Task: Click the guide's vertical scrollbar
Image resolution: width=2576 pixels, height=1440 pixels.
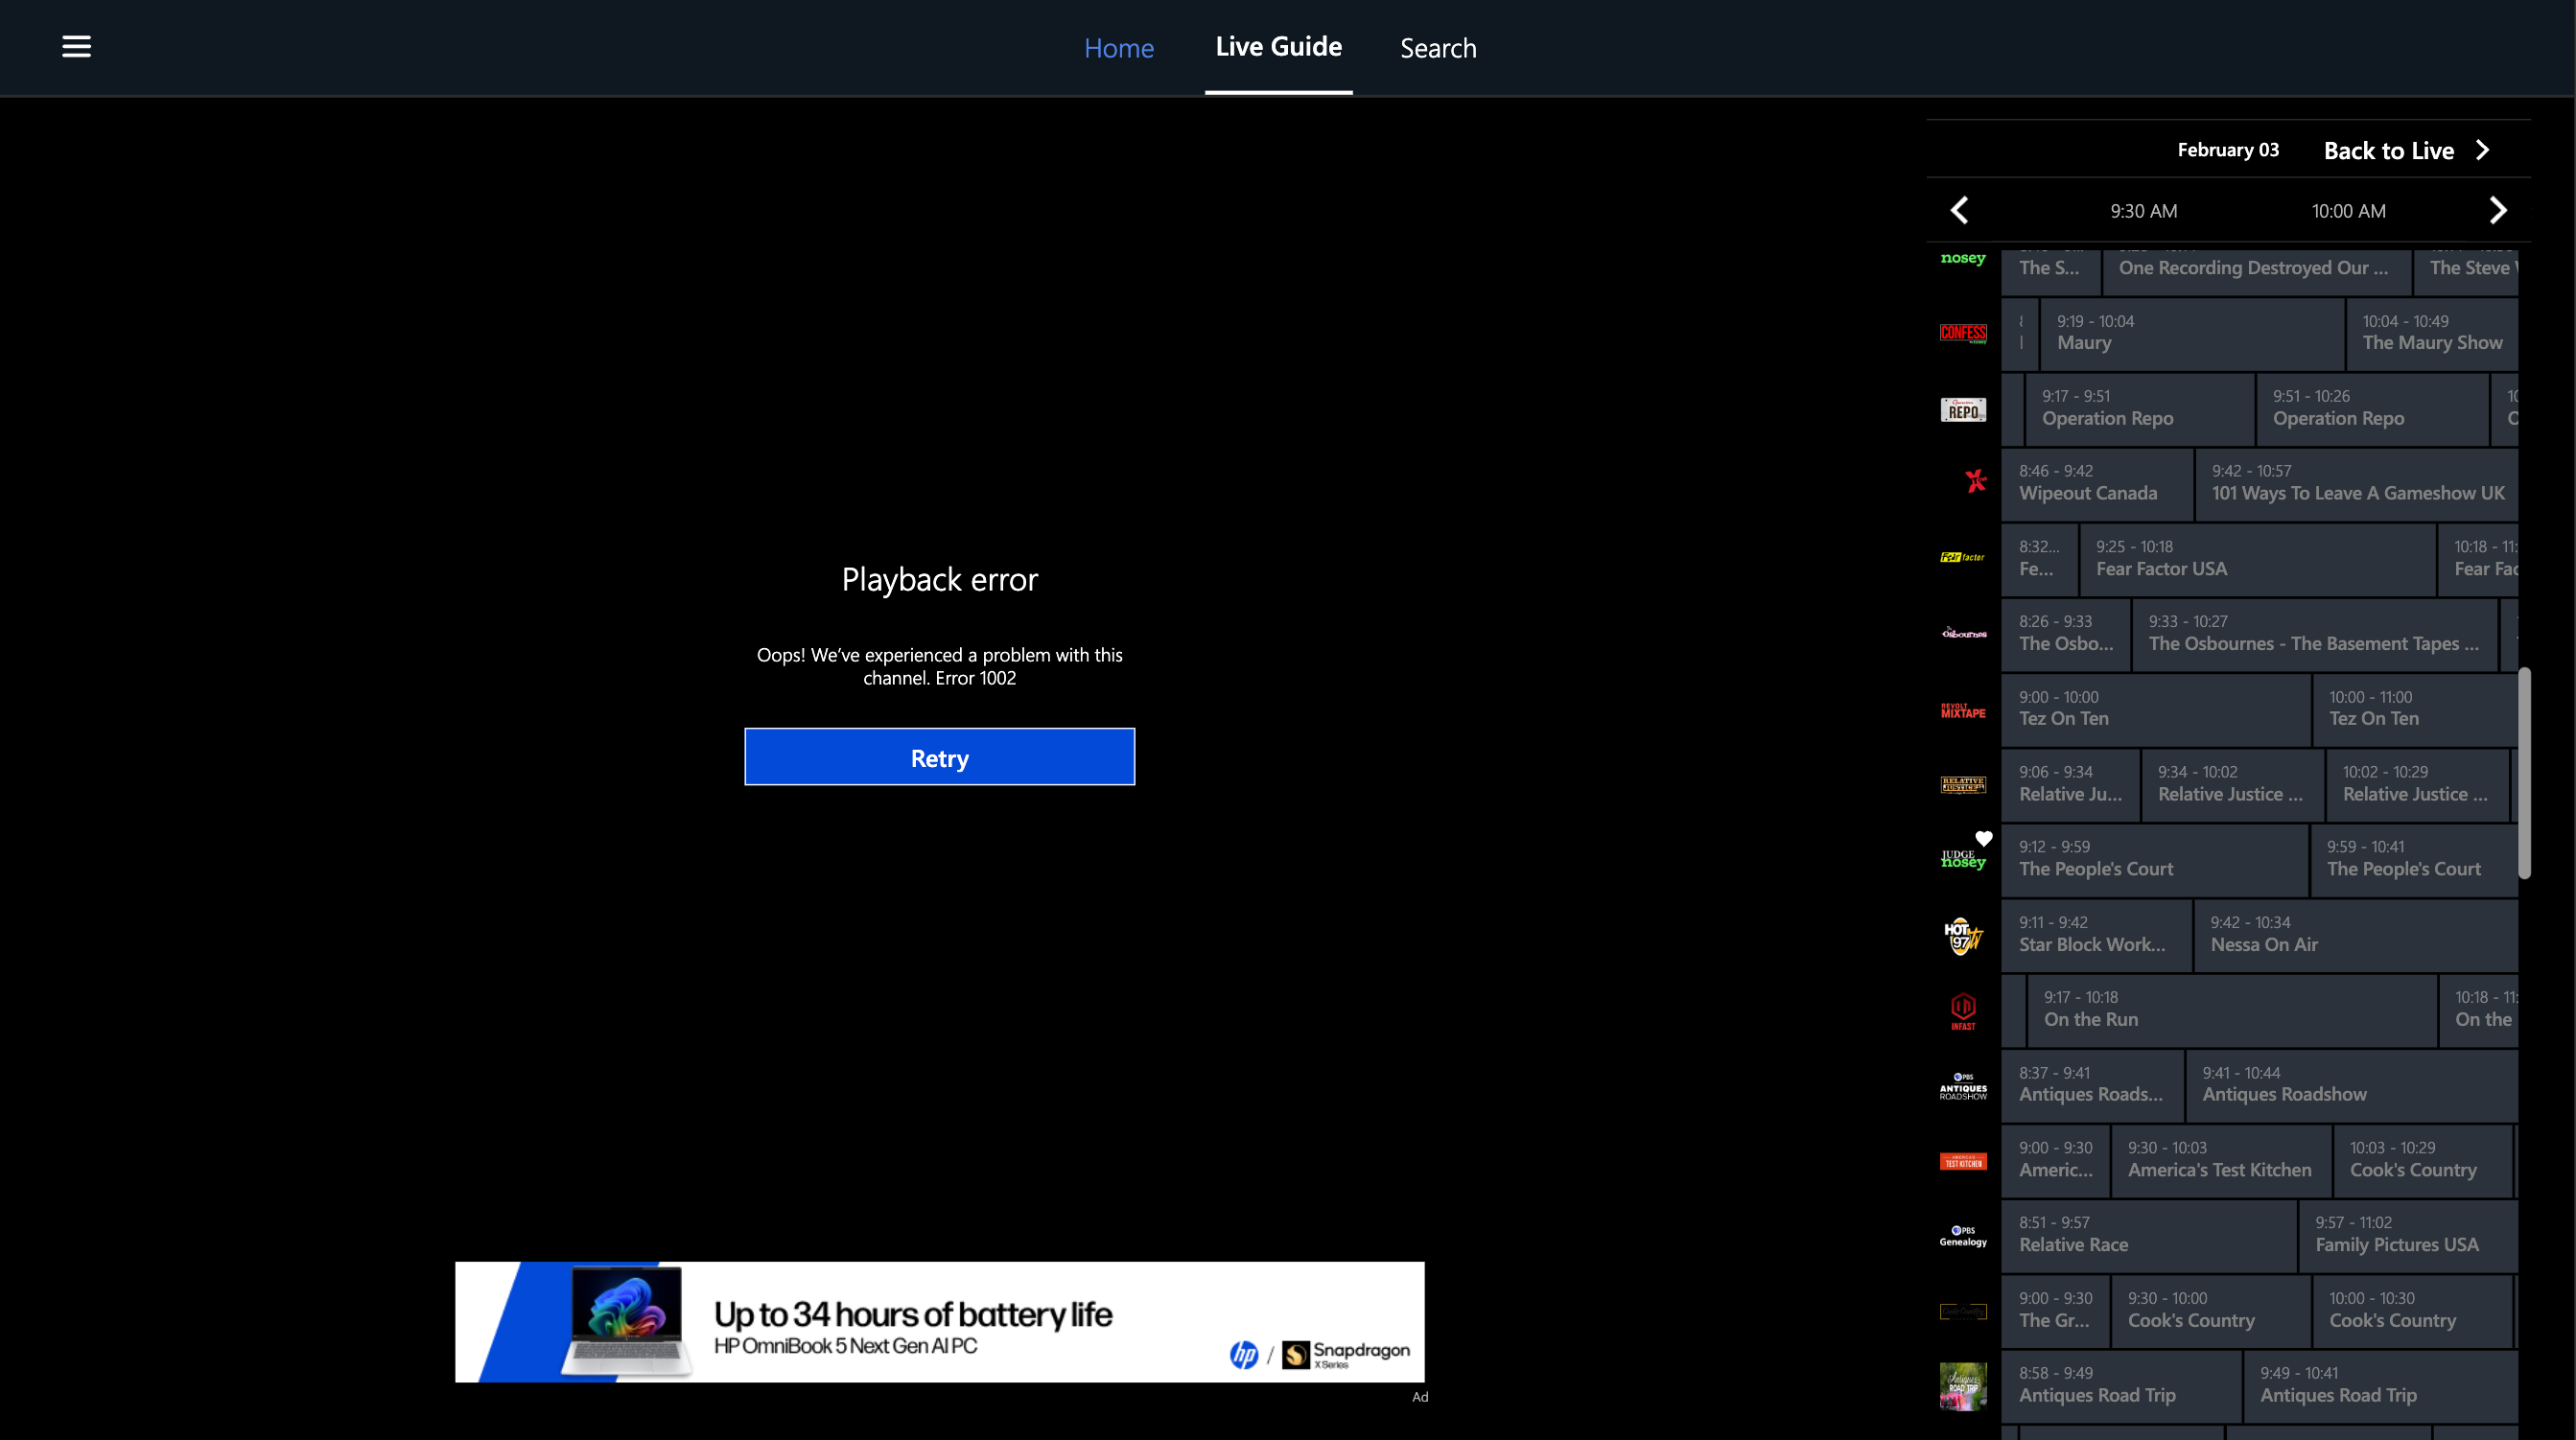Action: click(x=2523, y=772)
